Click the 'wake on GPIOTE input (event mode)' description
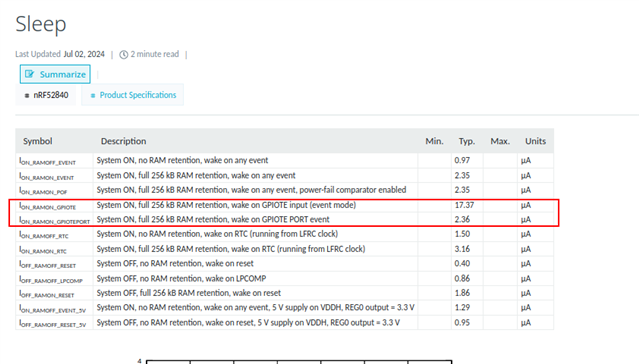The width and height of the screenshot is (639, 364). pyautogui.click(x=293, y=205)
